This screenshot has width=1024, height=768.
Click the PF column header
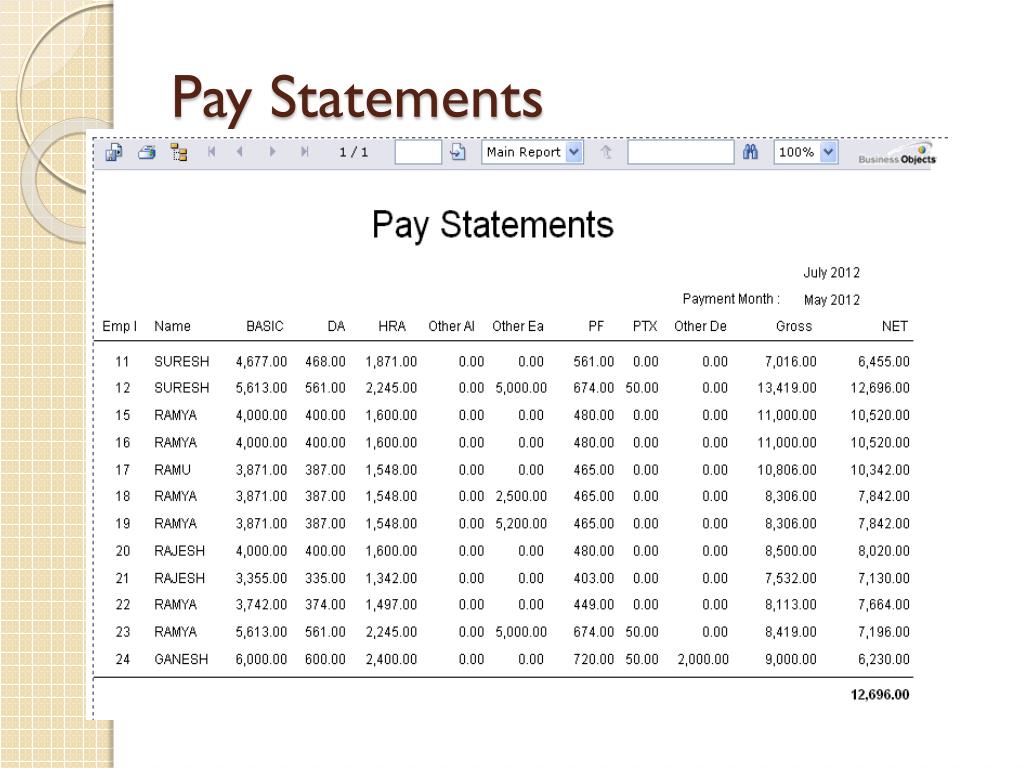pyautogui.click(x=596, y=326)
